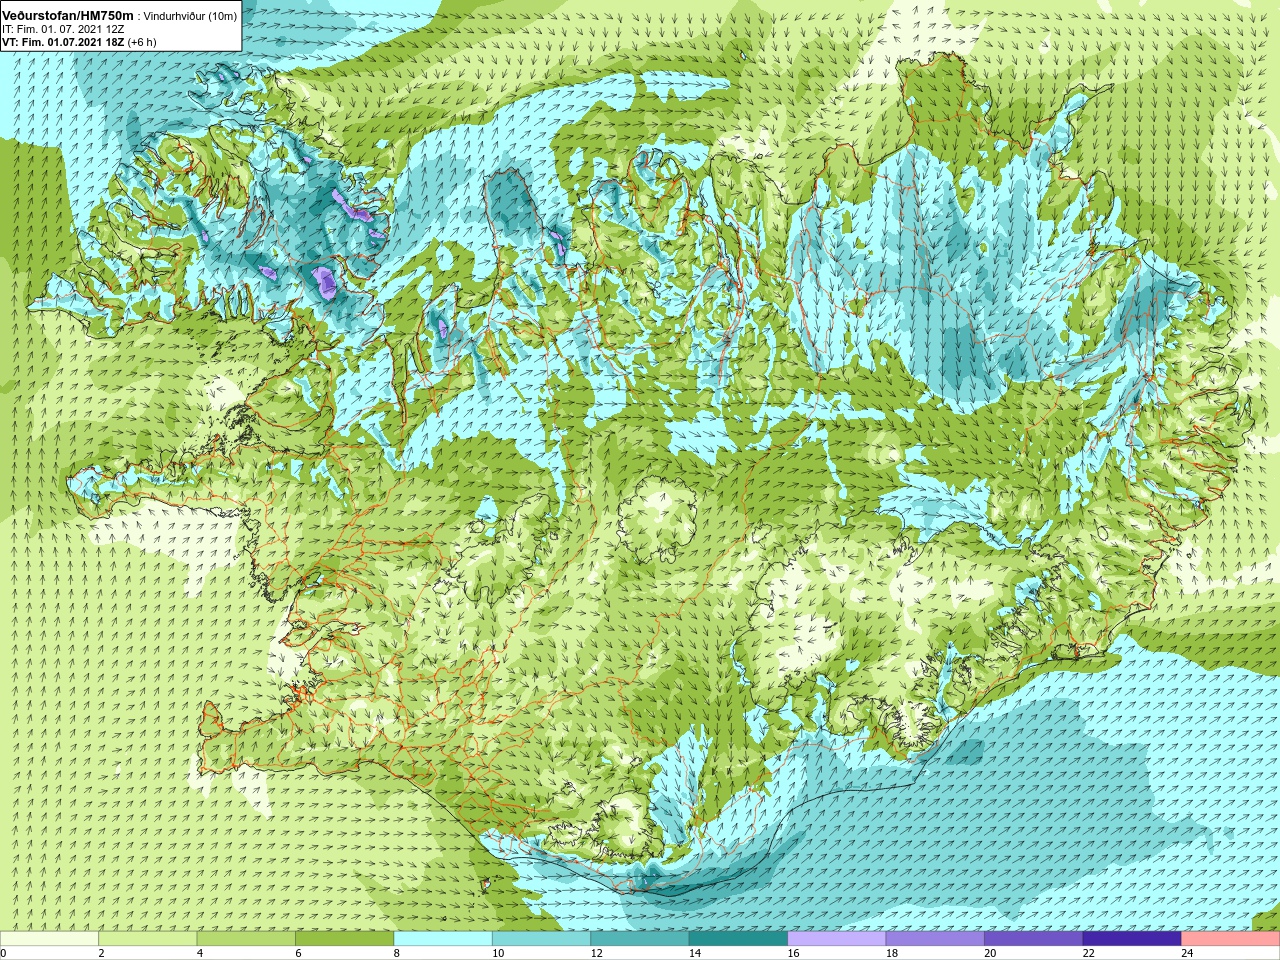This screenshot has height=960, width=1280.
Task: Click the '(+6 h)' forecast offset text
Action: [x=142, y=42]
